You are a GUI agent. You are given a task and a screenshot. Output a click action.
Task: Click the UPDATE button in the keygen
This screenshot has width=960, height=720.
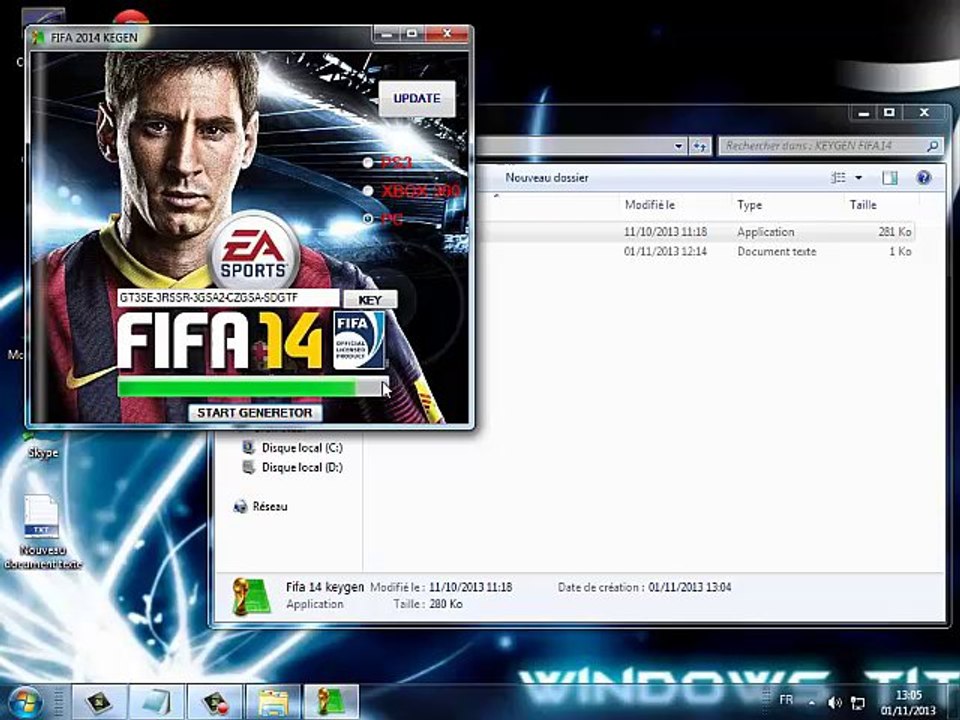pos(416,99)
